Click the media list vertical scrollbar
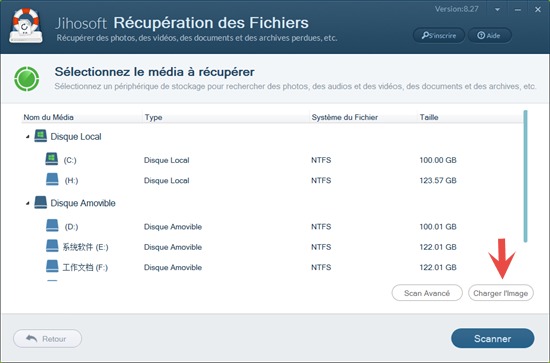Viewport: 550px width, 363px height. pos(525,176)
